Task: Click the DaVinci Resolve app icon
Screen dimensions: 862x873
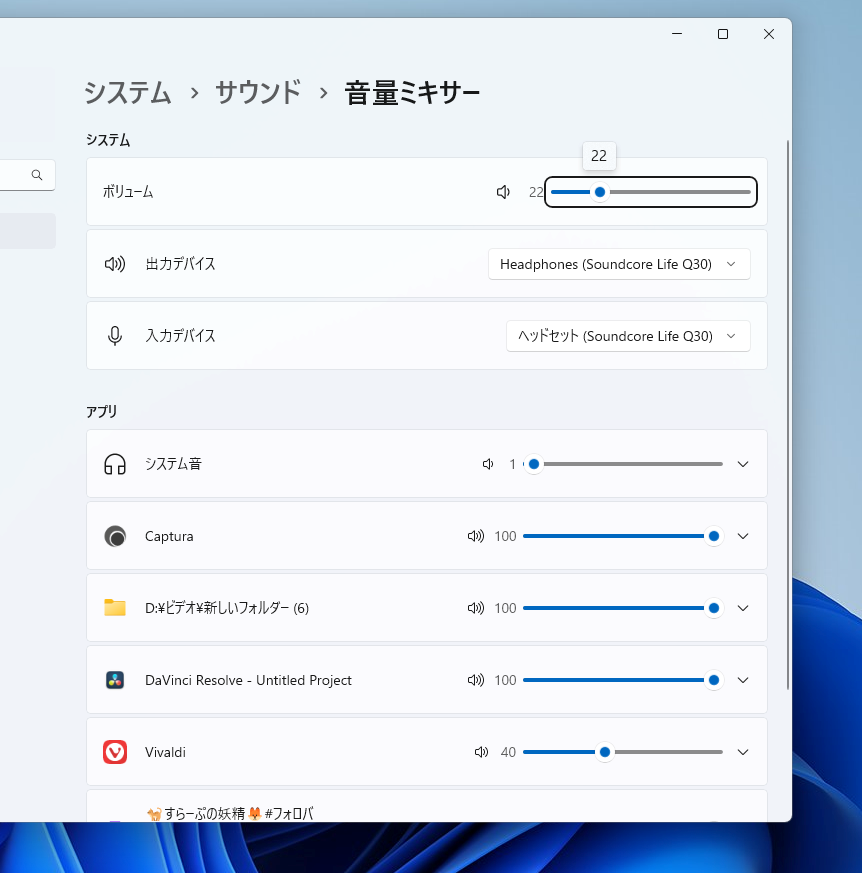Action: pyautogui.click(x=115, y=680)
